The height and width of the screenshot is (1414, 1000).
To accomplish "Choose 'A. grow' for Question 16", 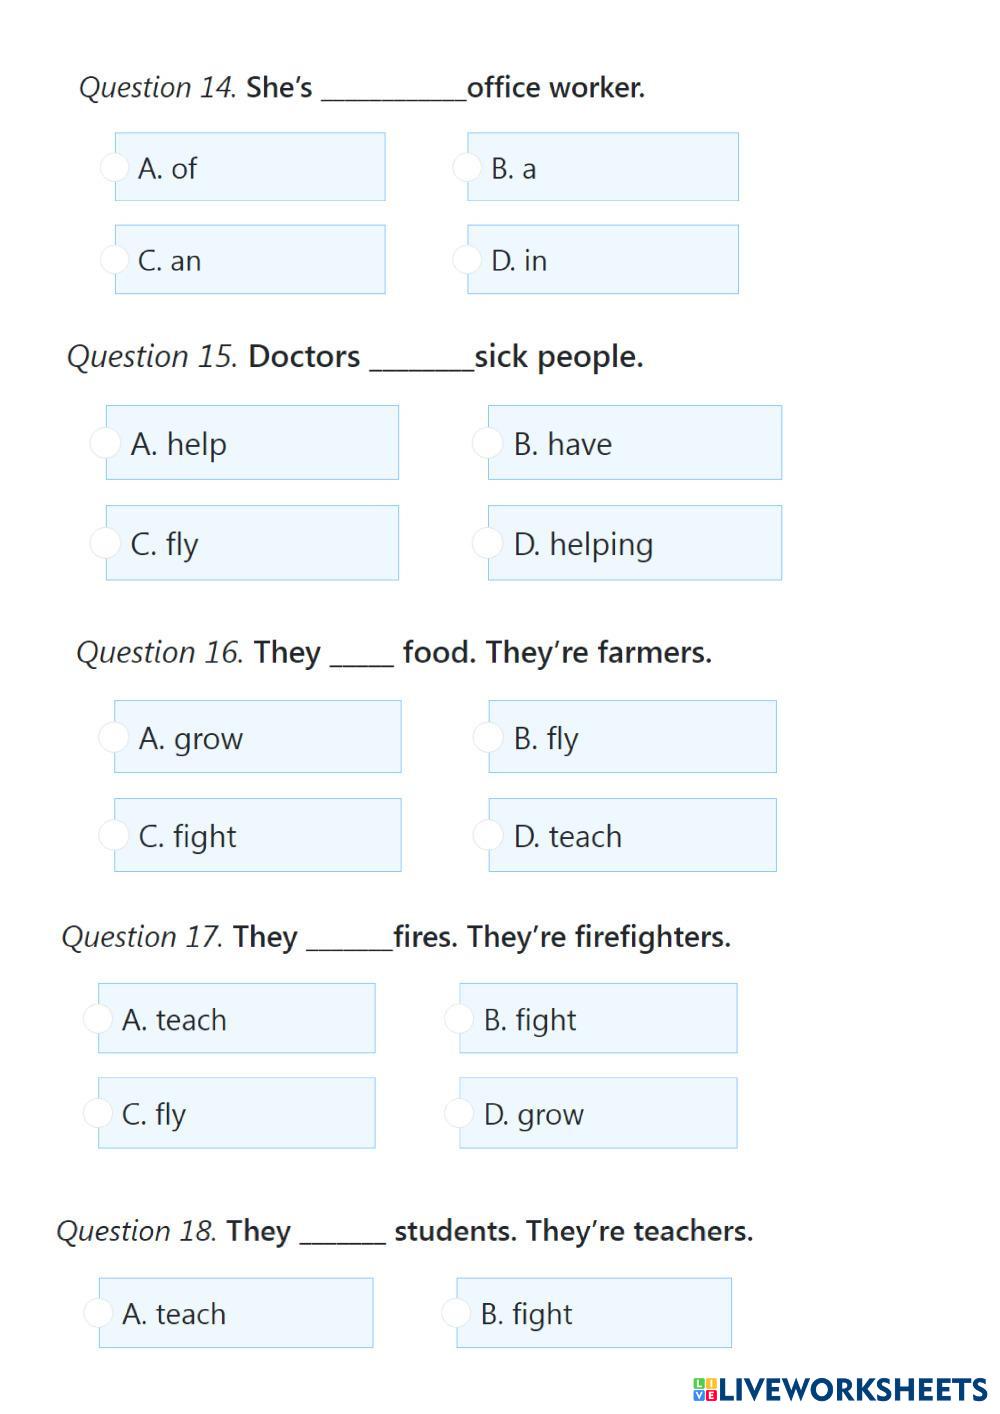I will [113, 737].
